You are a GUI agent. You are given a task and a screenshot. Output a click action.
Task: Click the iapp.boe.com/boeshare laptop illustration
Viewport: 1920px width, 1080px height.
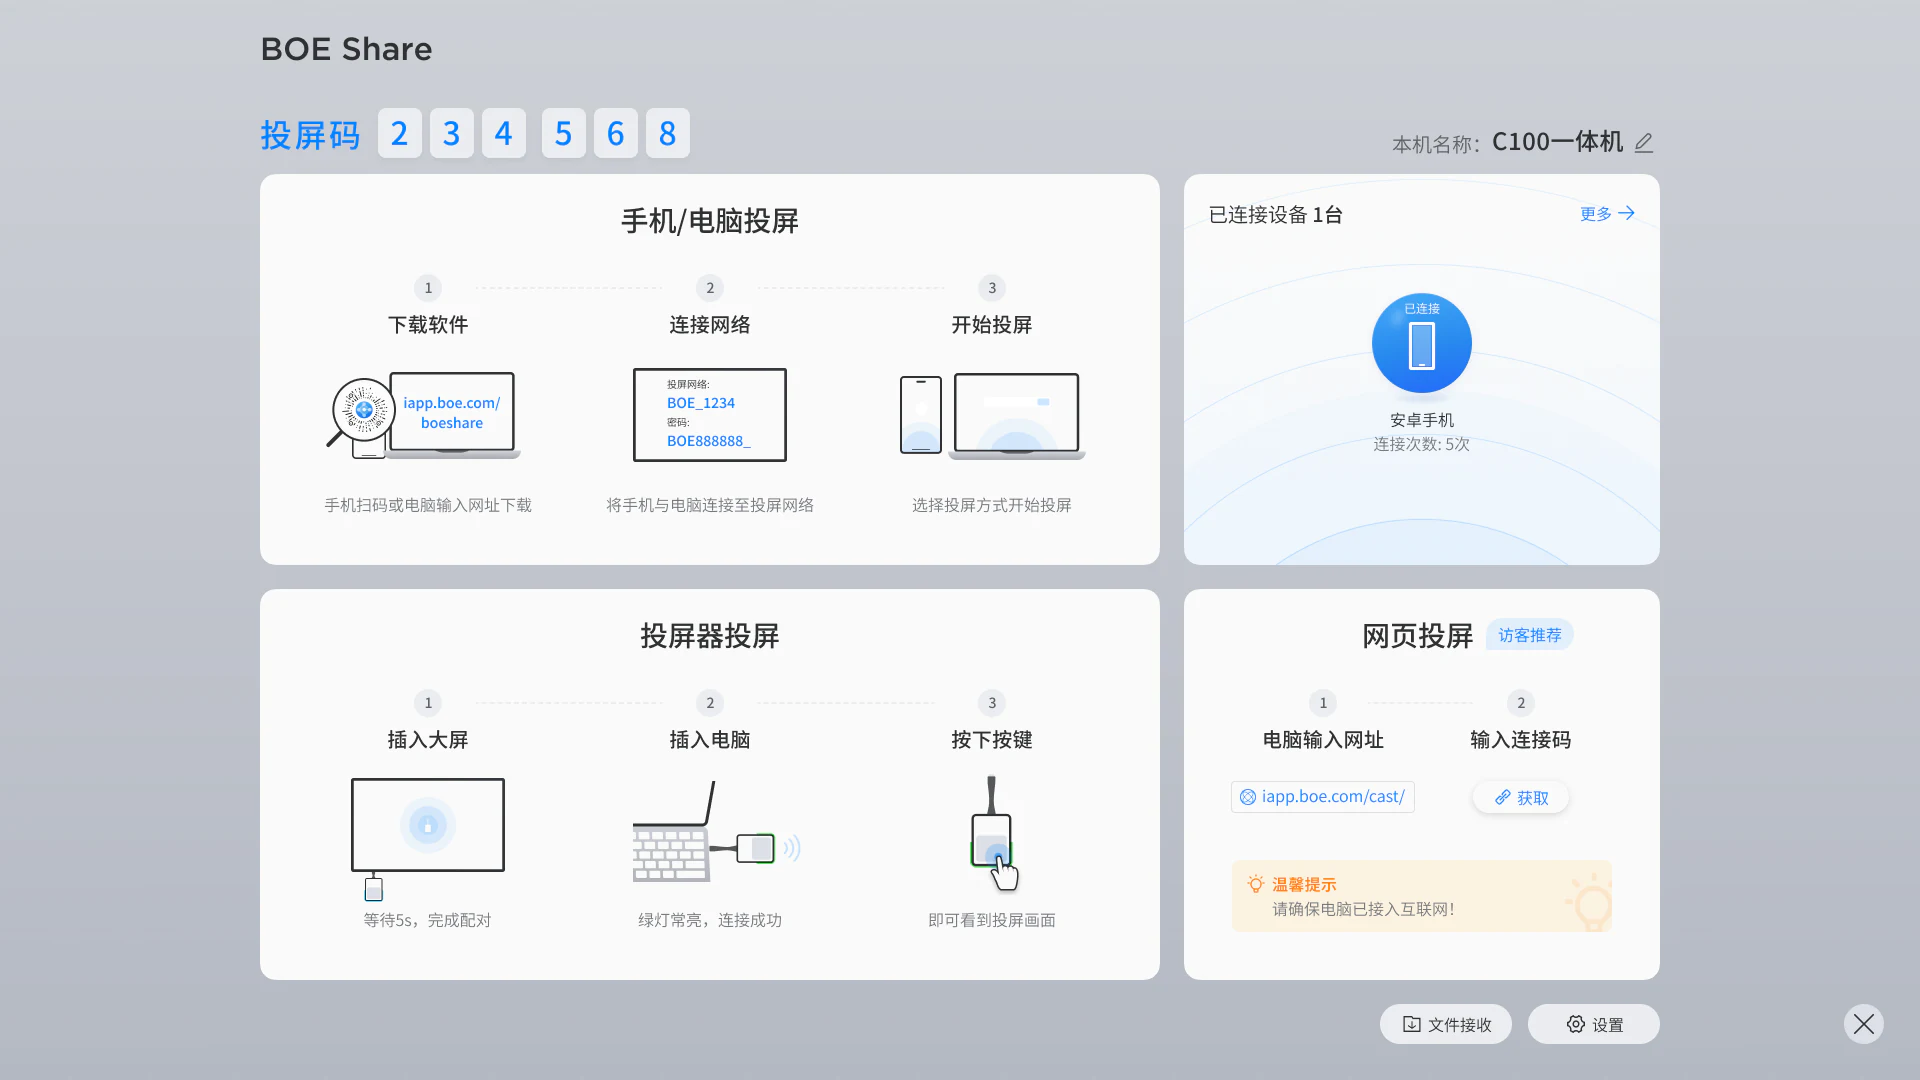click(452, 414)
